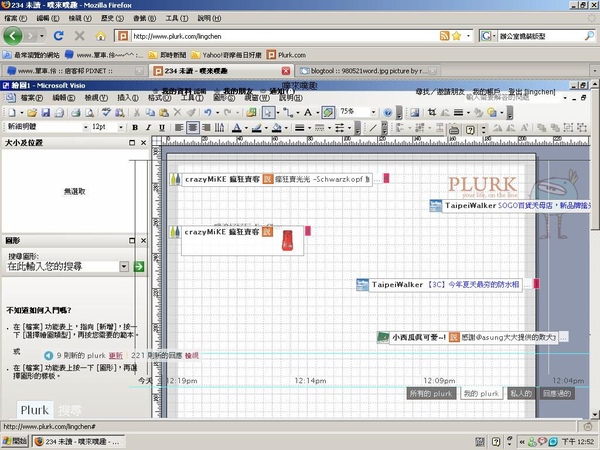Apply line color using the pen swatch
Screen dimensions: 600x450
pos(257,128)
